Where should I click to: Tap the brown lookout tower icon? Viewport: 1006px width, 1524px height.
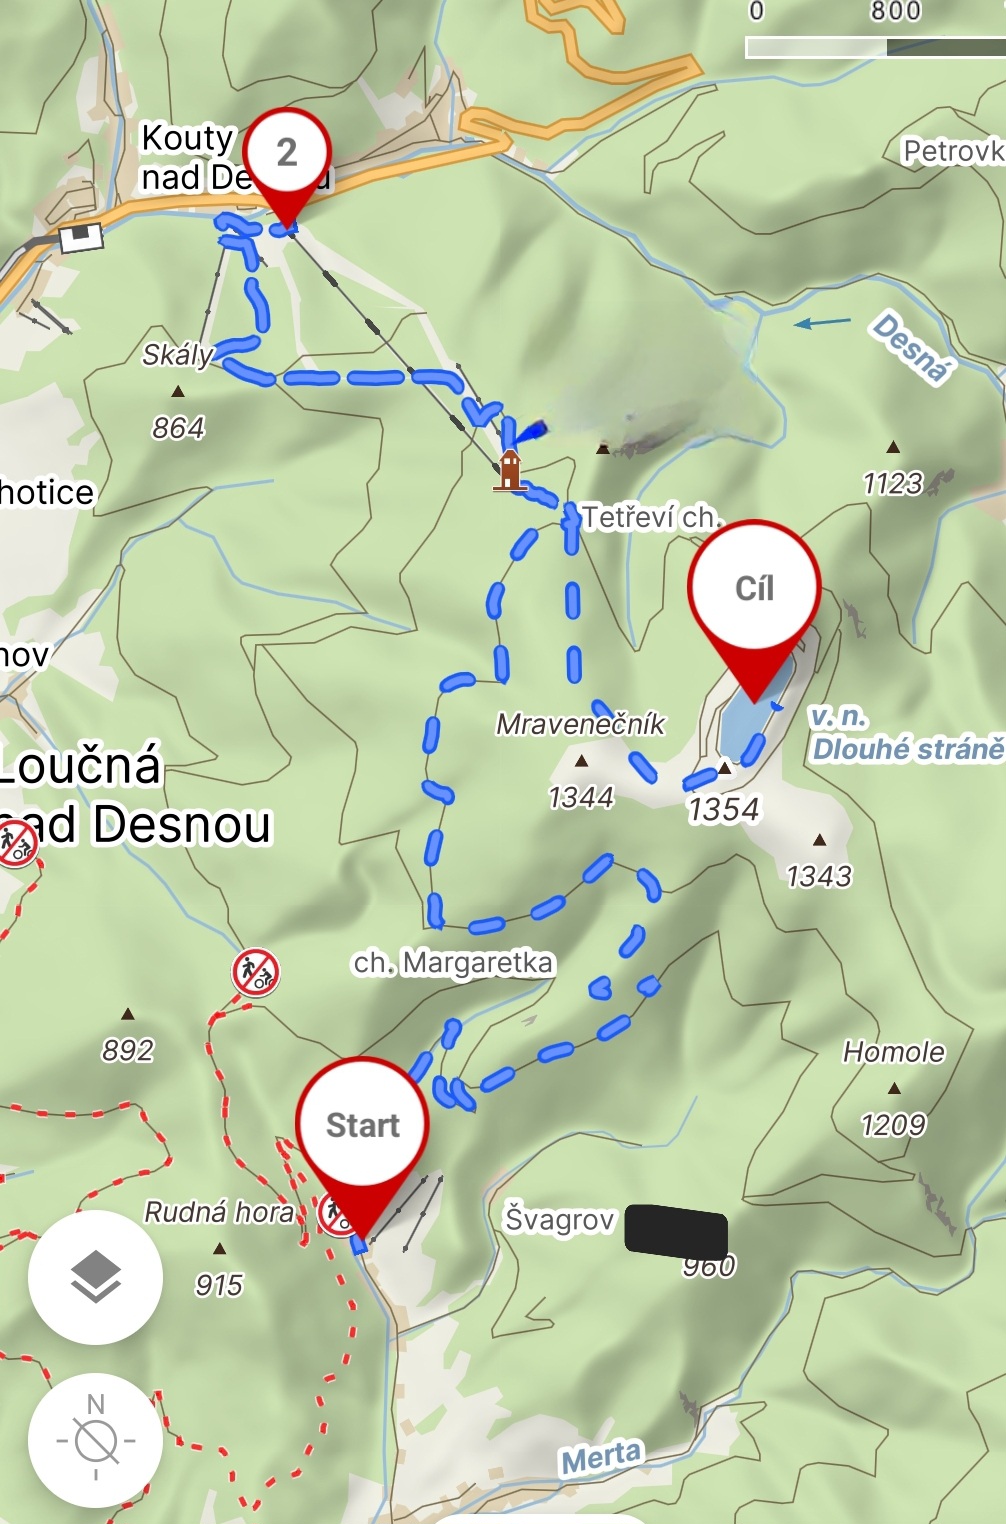click(510, 470)
